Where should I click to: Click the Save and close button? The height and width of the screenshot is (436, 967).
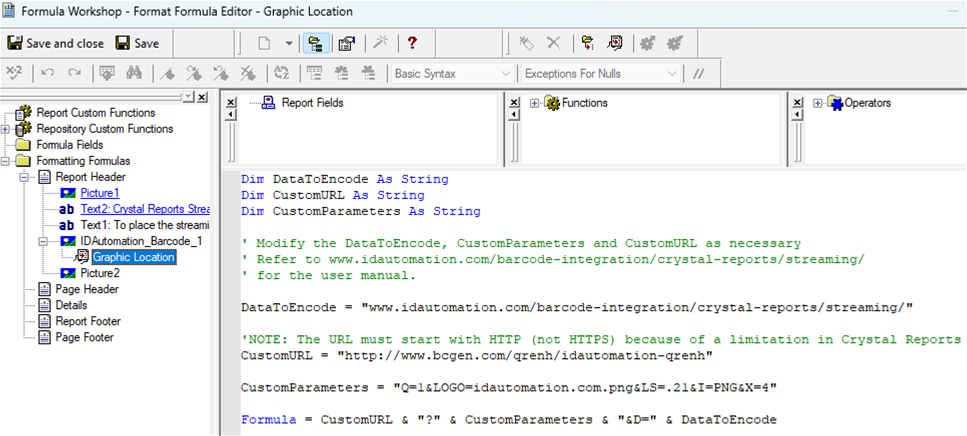click(56, 44)
